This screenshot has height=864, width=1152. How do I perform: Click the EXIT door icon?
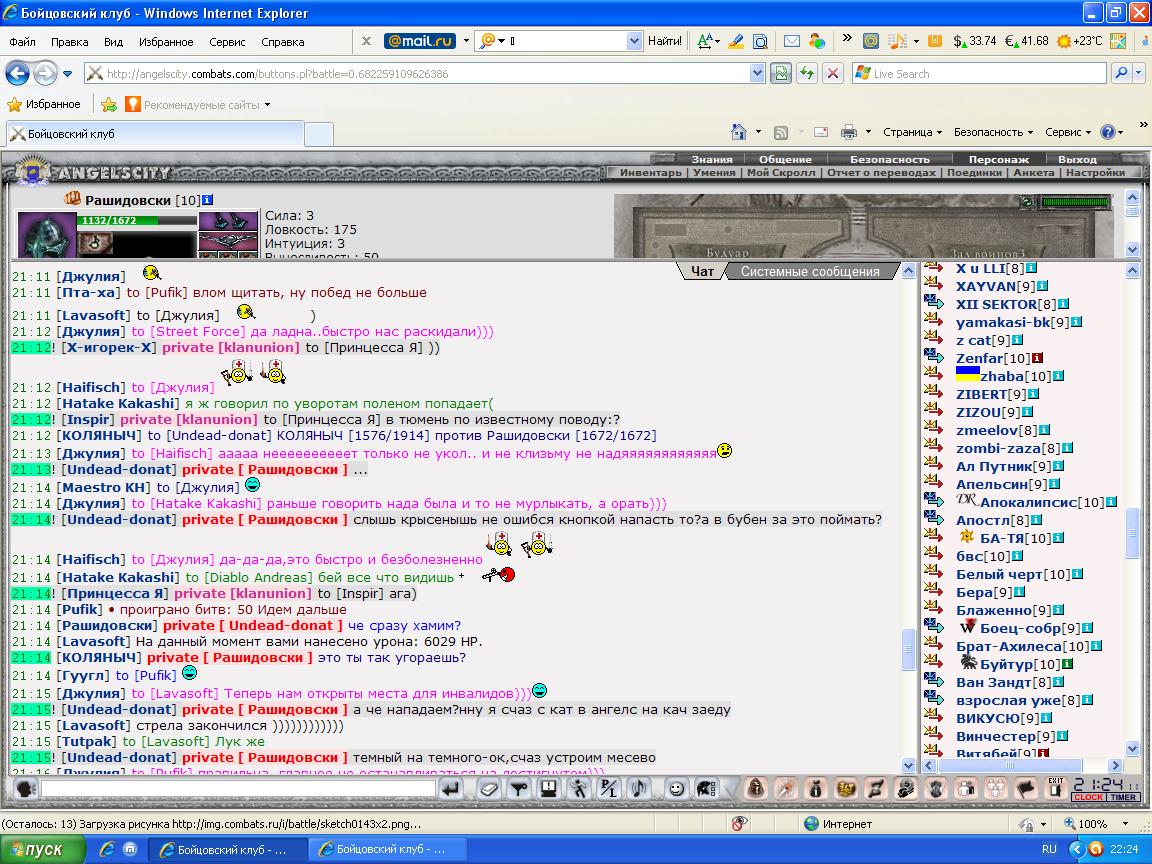1056,789
